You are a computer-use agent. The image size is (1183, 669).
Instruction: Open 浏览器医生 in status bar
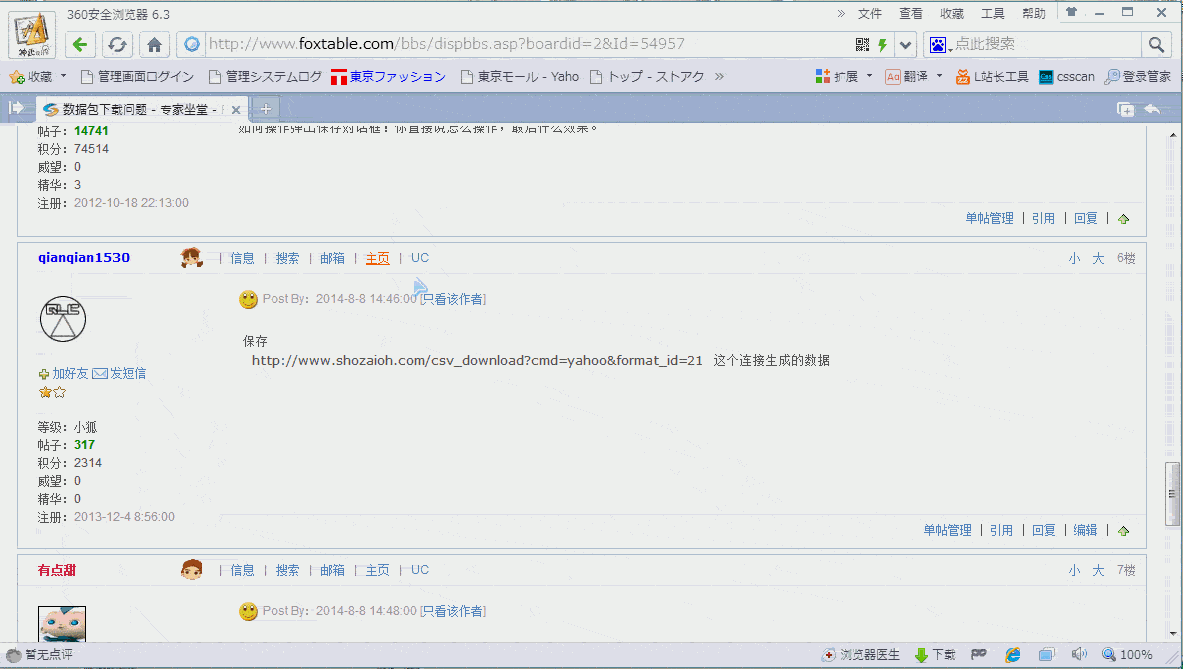tap(861, 655)
